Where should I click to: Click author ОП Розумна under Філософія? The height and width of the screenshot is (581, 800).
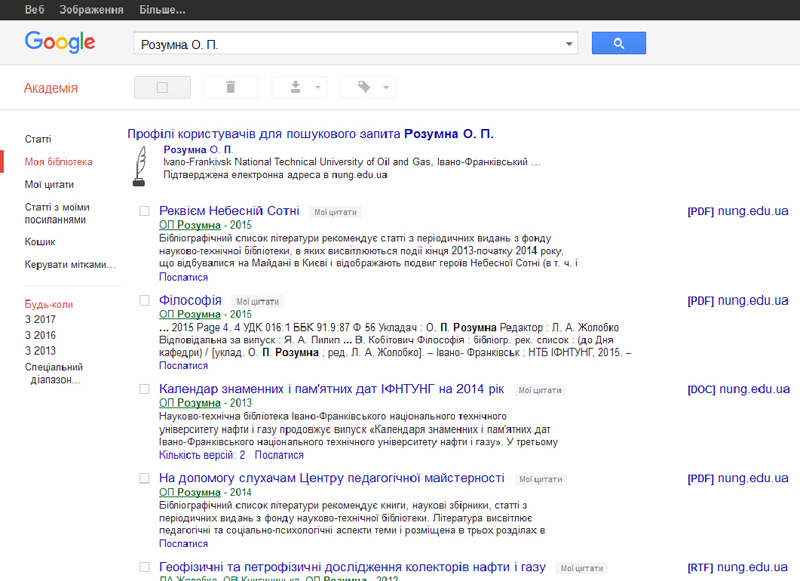click(190, 314)
